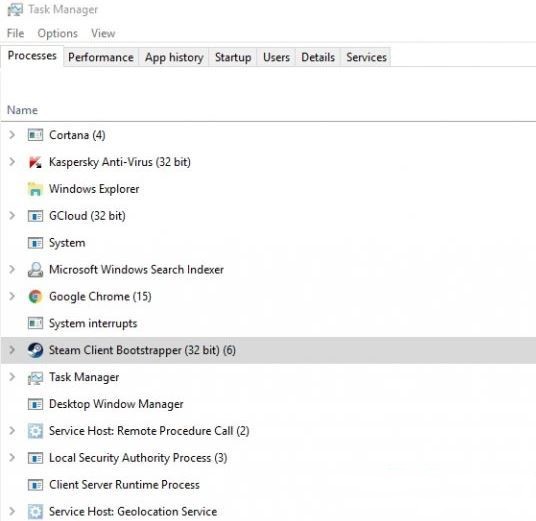Click the Task Manager row icon
The width and height of the screenshot is (536, 521).
(35, 377)
